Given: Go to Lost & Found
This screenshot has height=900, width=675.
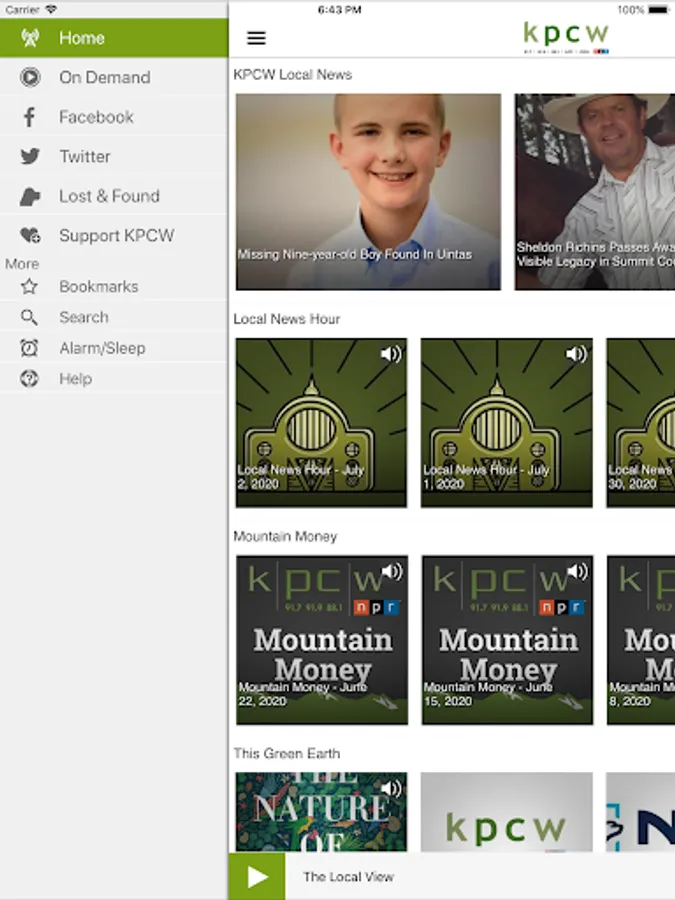Looking at the screenshot, I should 114,196.
